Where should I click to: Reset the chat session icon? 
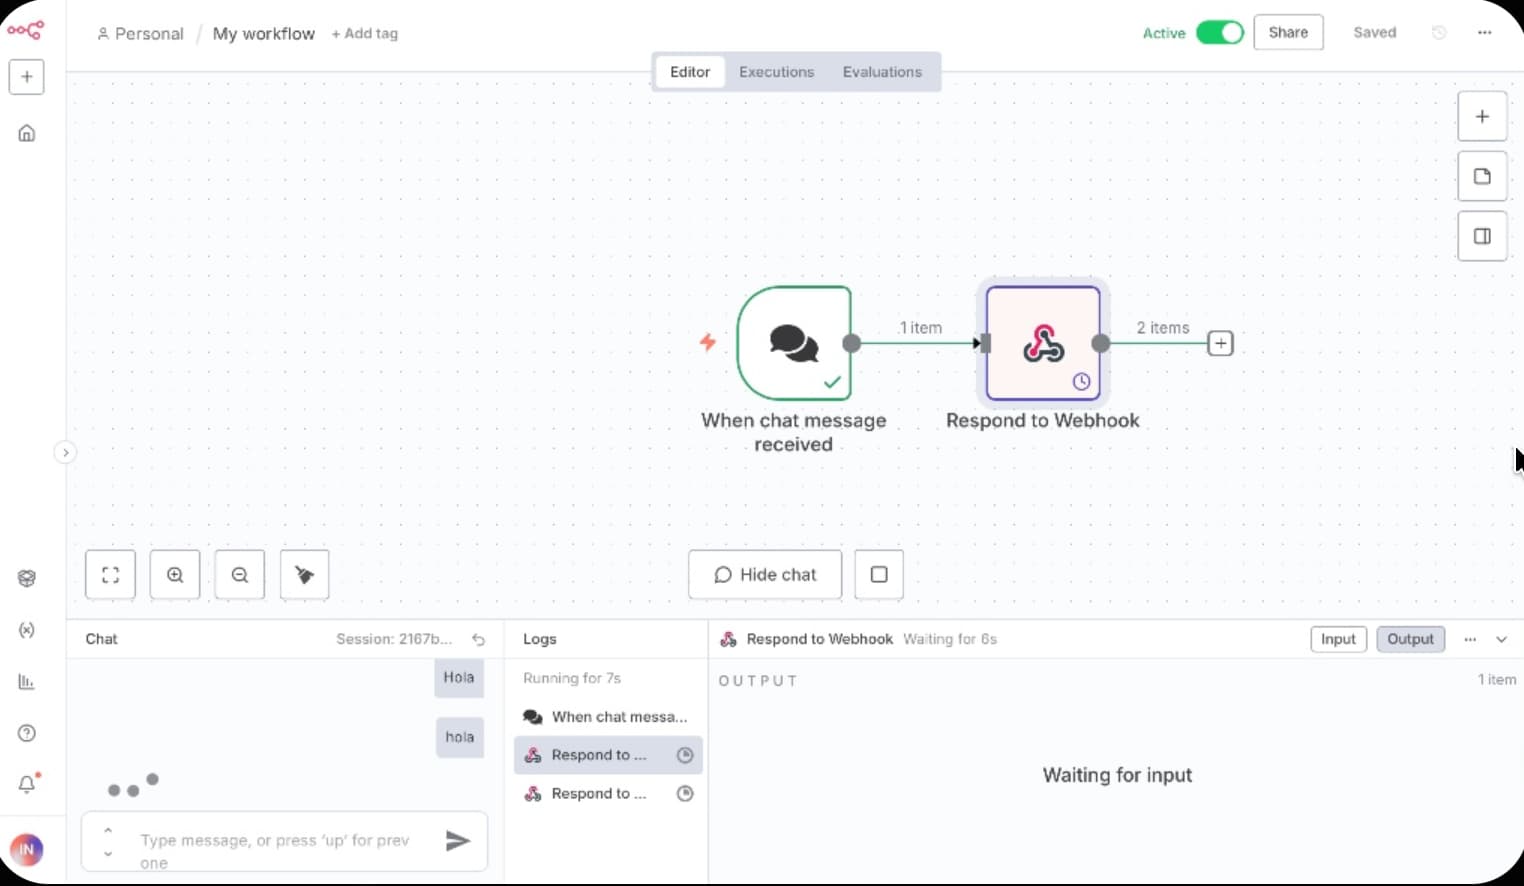pyautogui.click(x=479, y=640)
